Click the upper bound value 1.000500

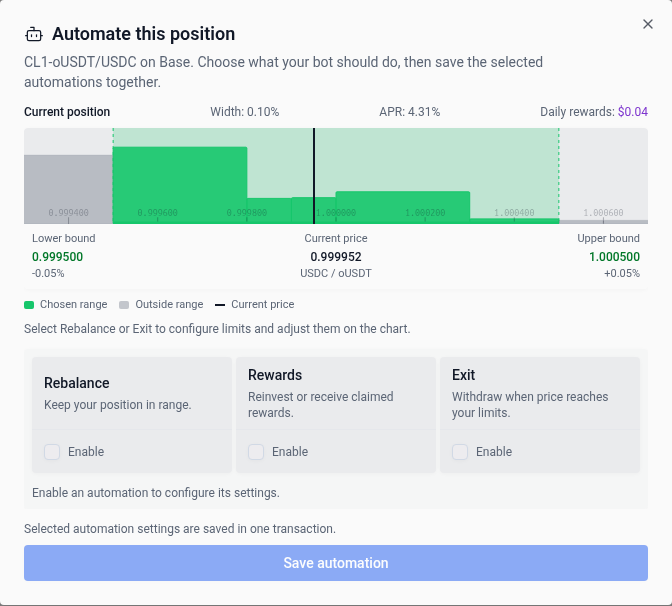(614, 257)
